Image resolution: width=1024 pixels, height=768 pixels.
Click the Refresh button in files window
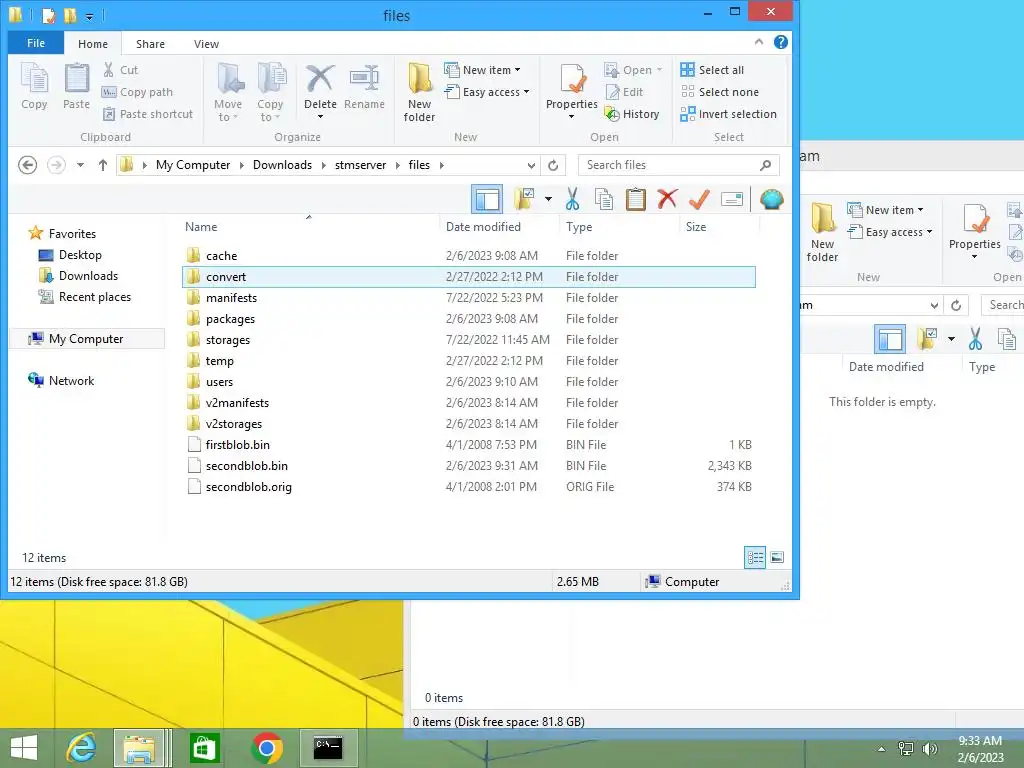click(x=553, y=165)
